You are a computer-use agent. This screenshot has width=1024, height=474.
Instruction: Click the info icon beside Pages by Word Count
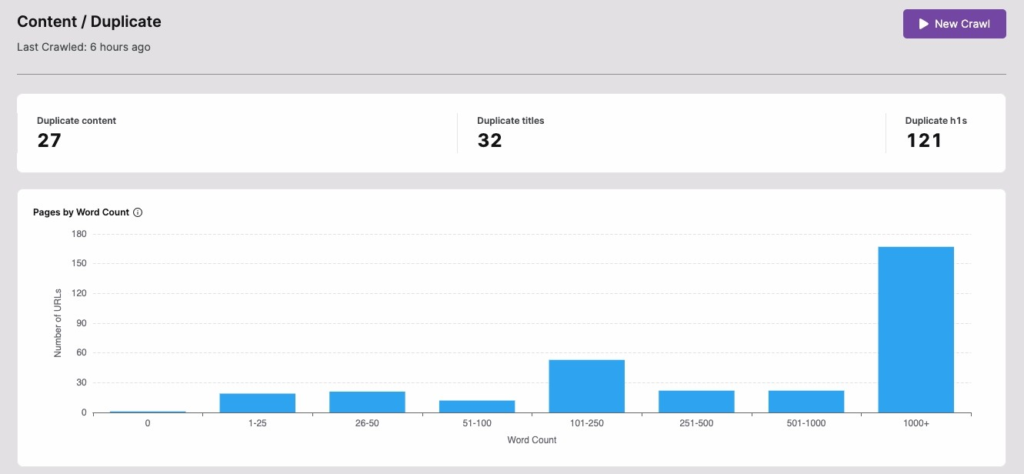[138, 212]
